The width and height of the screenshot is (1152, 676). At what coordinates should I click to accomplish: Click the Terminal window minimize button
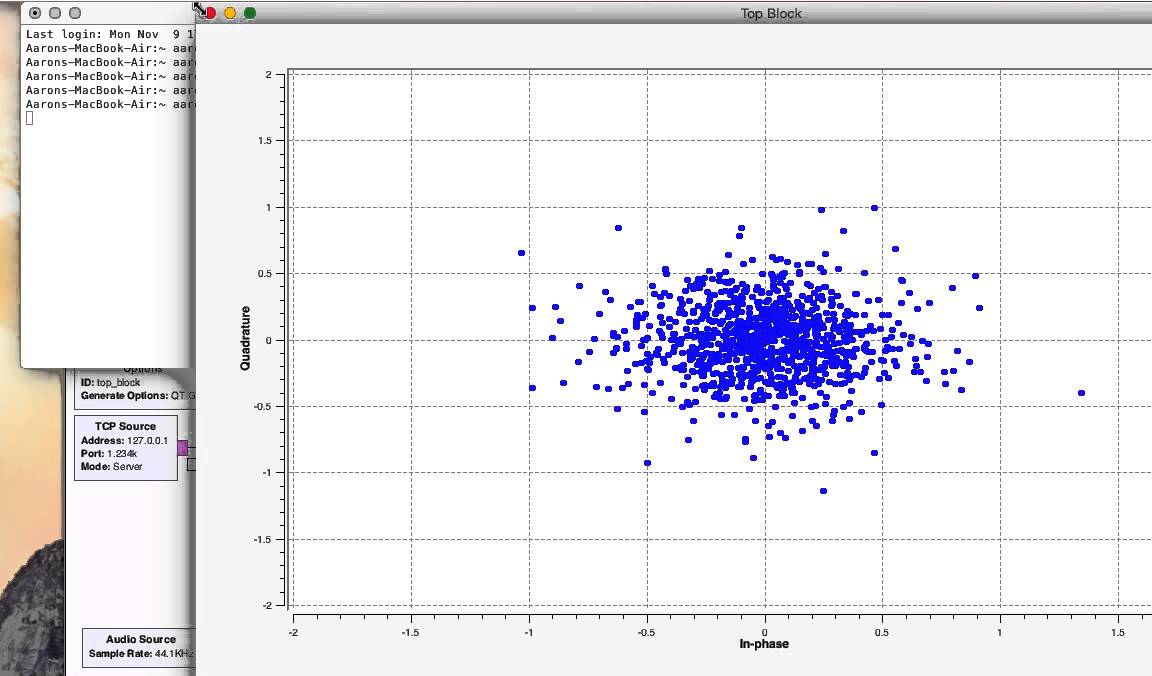pos(54,13)
